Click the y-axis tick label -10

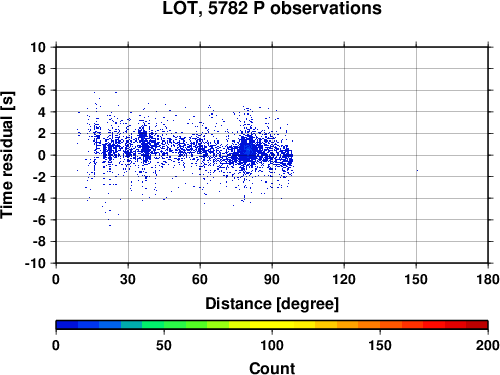pyautogui.click(x=35, y=263)
